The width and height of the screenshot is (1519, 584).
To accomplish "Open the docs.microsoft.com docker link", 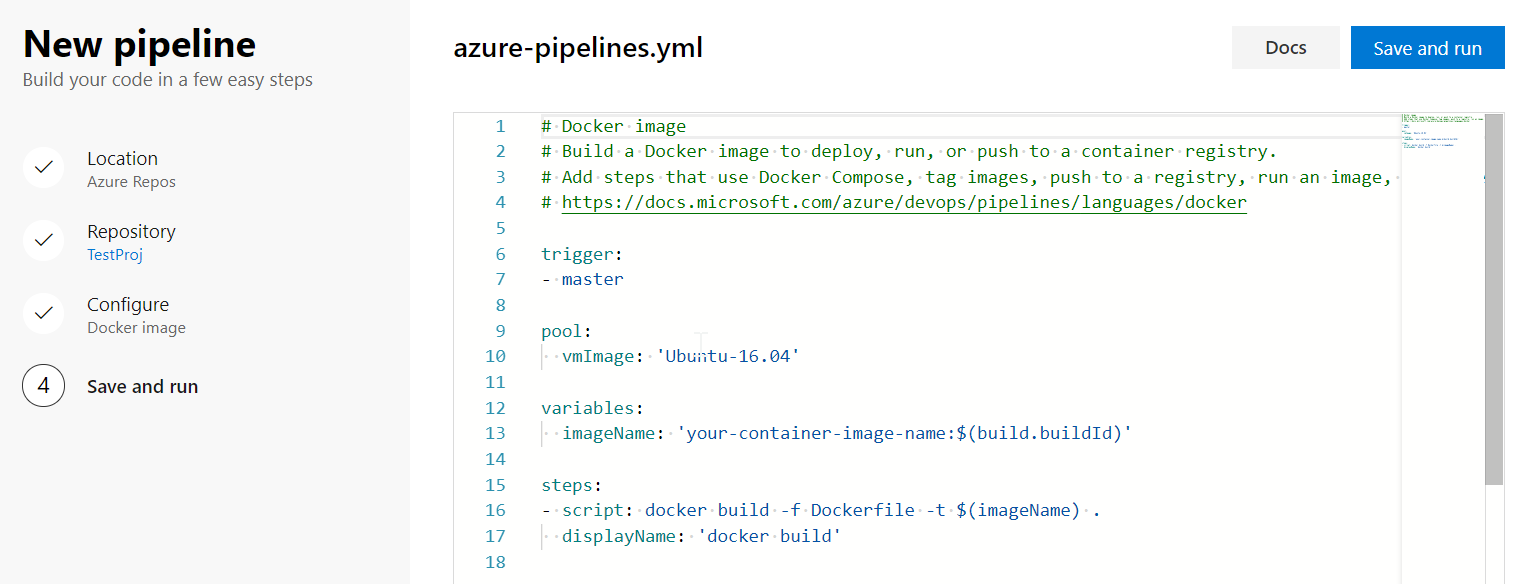I will [904, 203].
